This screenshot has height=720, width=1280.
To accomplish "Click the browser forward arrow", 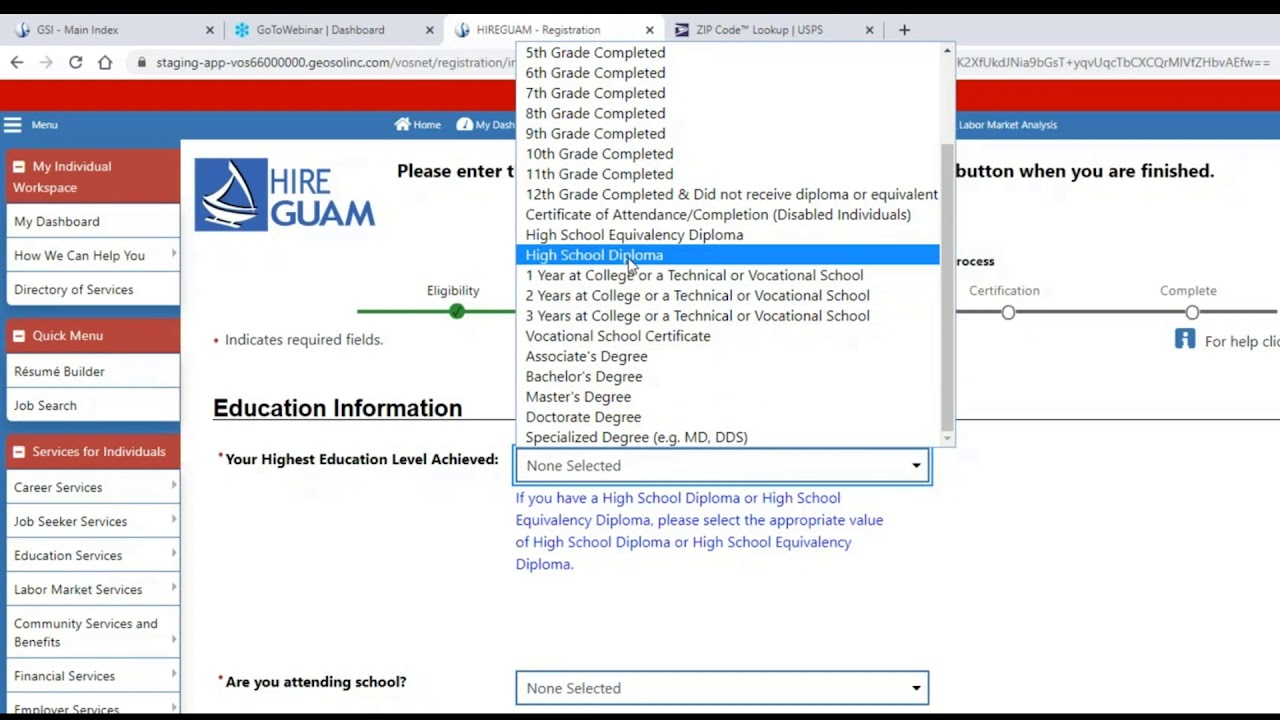I will [46, 62].
